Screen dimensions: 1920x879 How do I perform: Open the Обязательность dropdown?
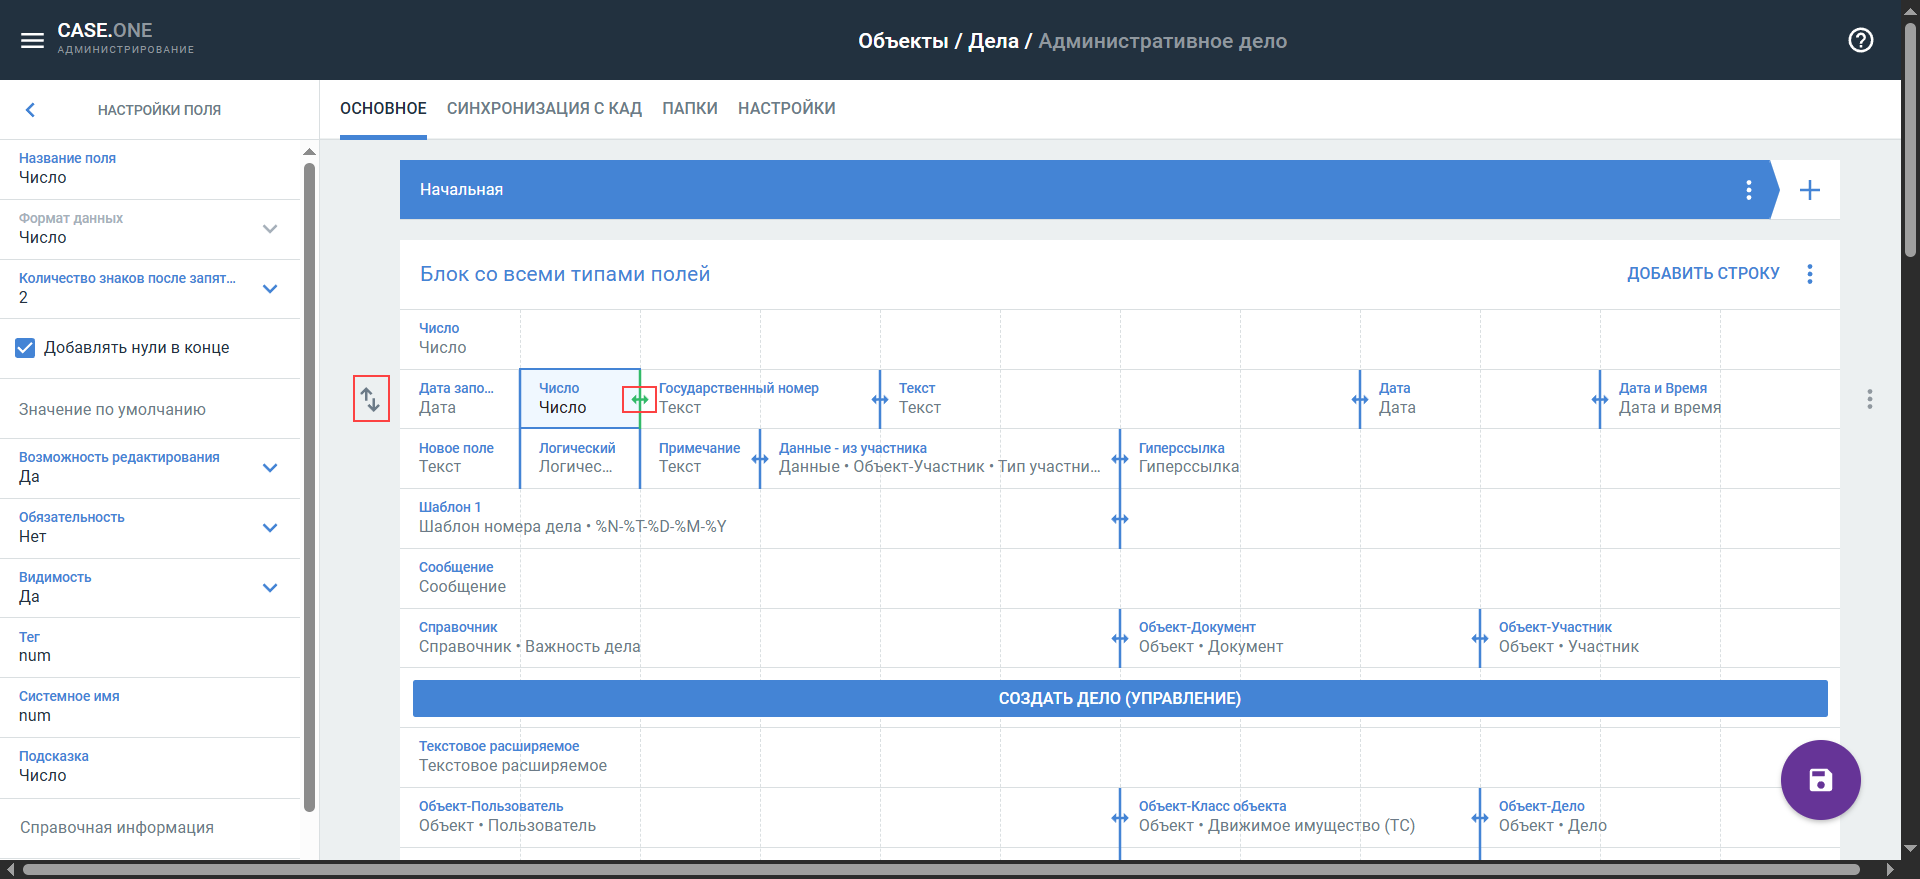coord(269,528)
